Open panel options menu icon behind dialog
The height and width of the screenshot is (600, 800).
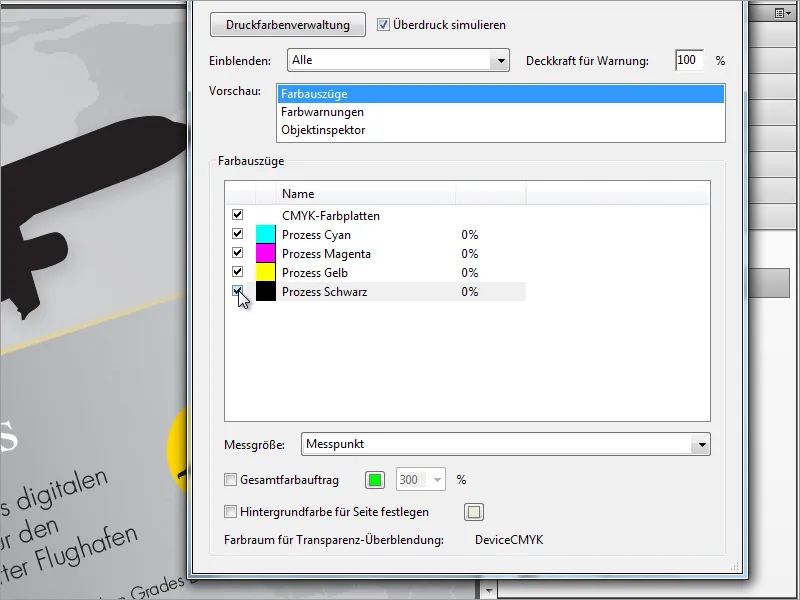(782, 13)
